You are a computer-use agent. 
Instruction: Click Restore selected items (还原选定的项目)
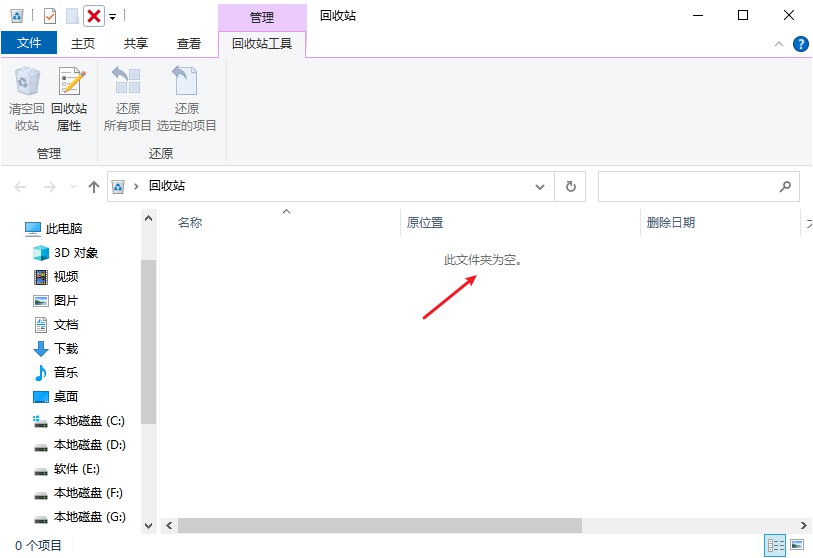tap(186, 99)
